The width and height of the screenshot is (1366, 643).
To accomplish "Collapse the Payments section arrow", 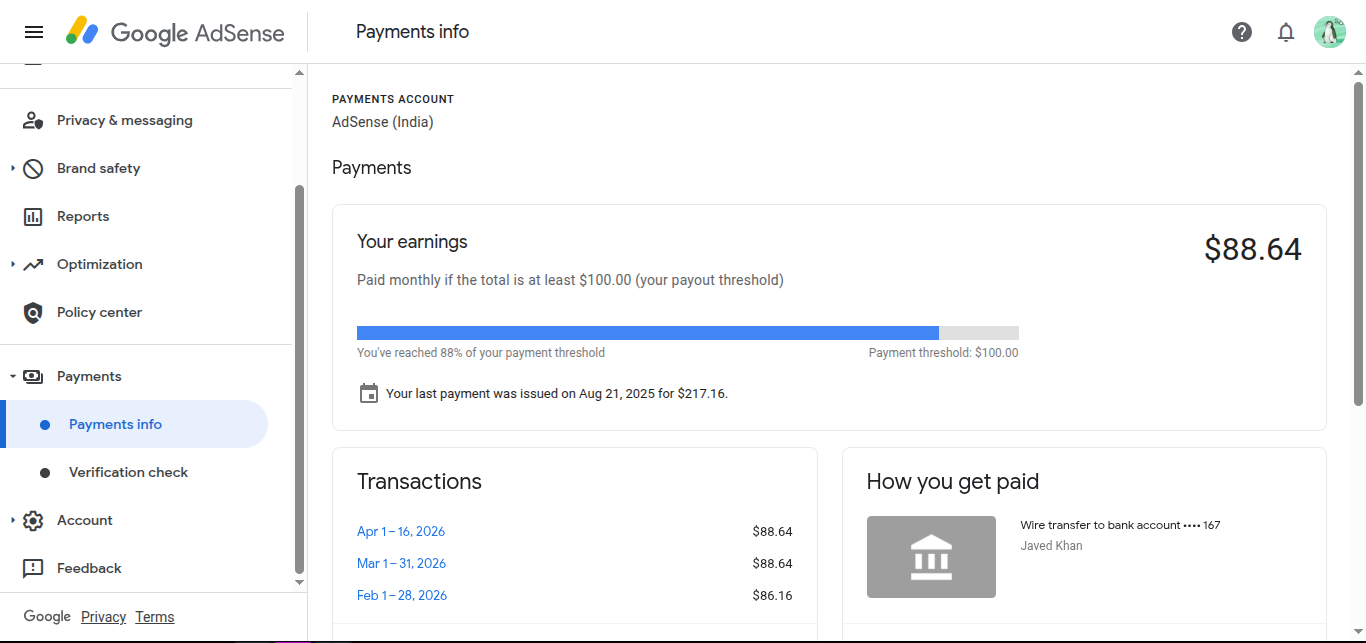I will tap(13, 377).
